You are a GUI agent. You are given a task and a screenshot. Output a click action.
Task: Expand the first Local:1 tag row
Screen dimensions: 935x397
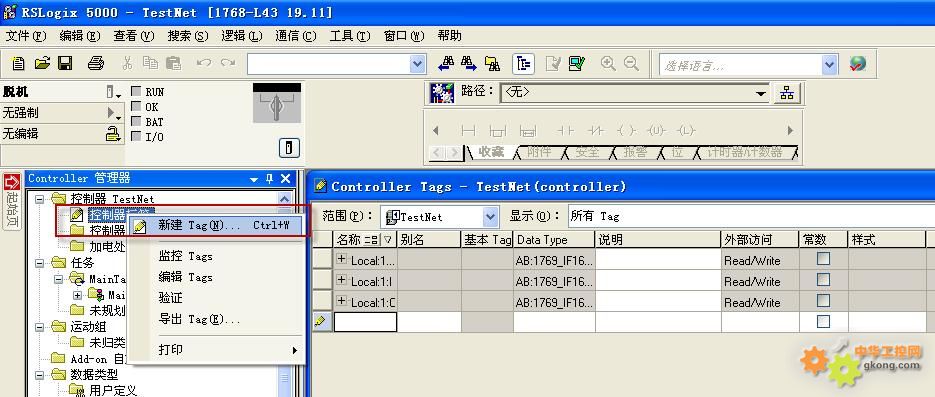point(342,259)
